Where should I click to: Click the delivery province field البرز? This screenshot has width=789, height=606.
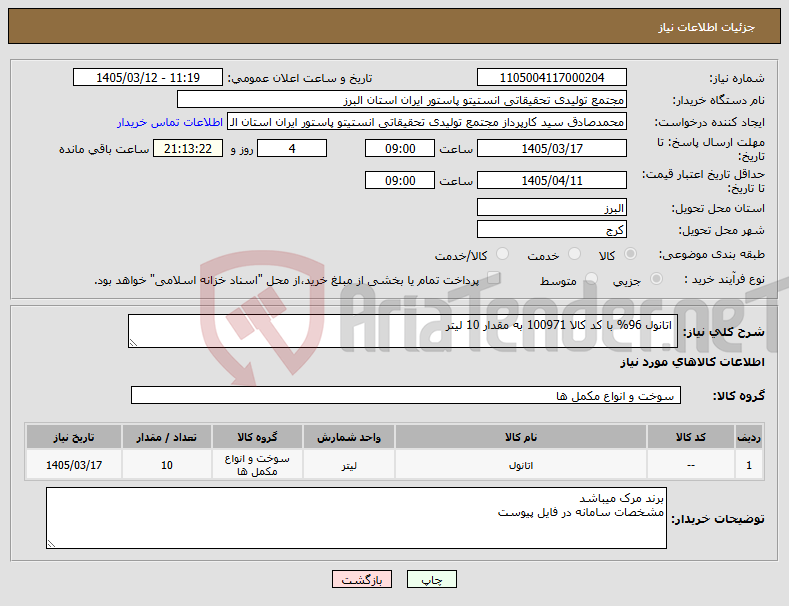coord(551,207)
